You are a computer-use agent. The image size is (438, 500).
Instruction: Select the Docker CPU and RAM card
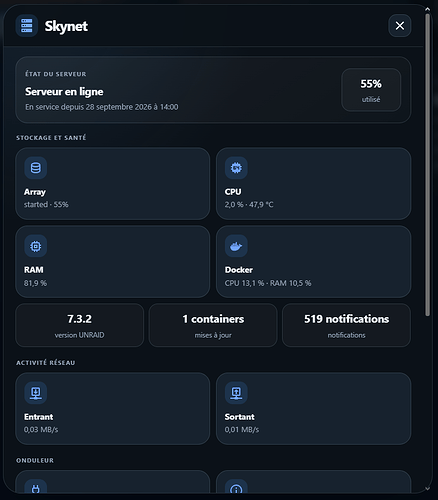313,262
